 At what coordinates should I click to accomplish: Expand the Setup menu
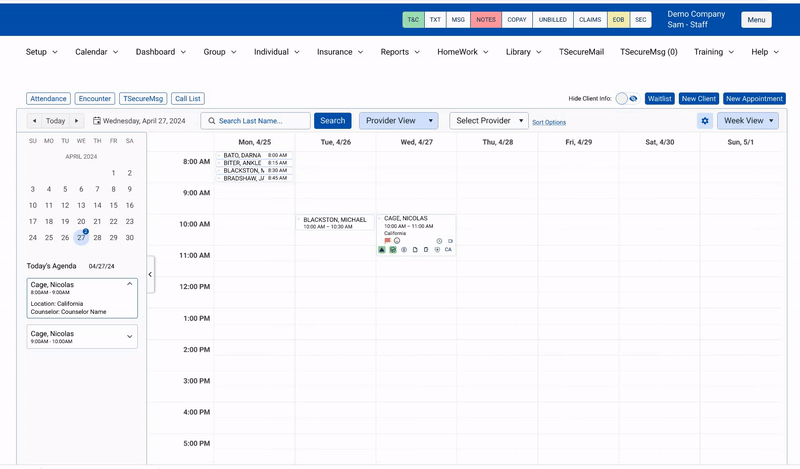point(42,52)
